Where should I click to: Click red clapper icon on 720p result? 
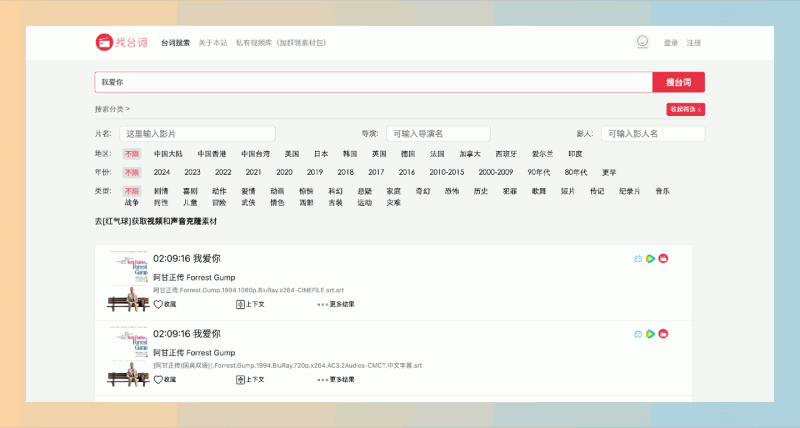663,334
